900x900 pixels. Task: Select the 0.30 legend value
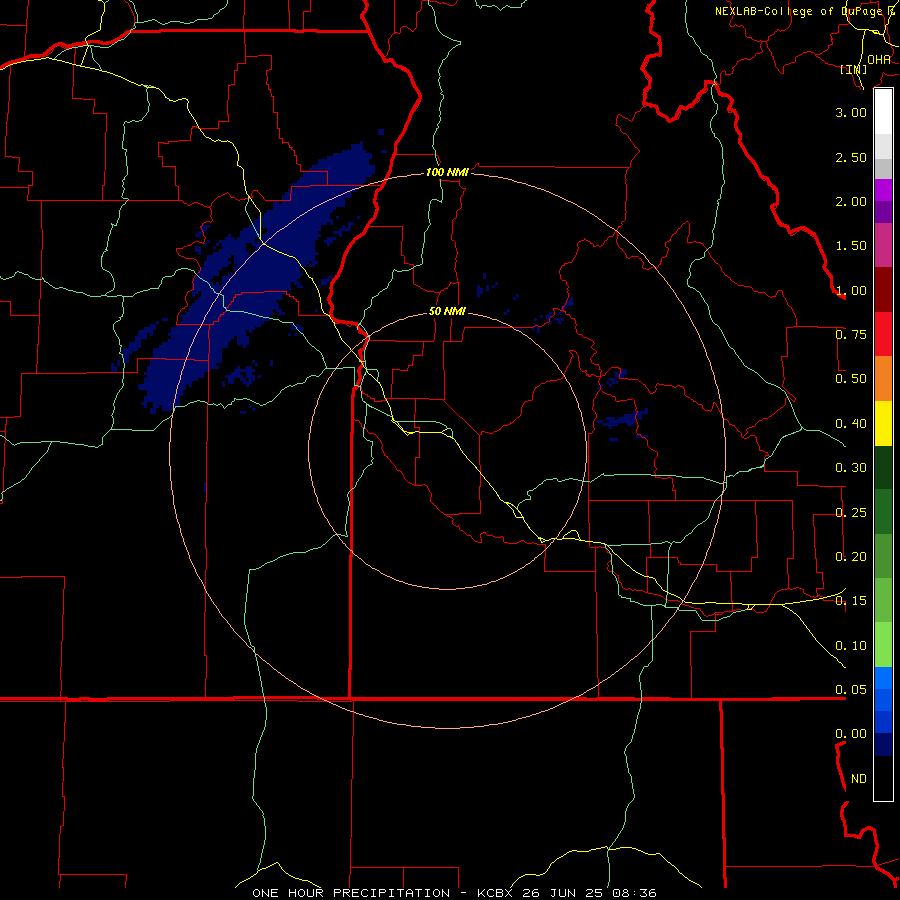point(851,468)
